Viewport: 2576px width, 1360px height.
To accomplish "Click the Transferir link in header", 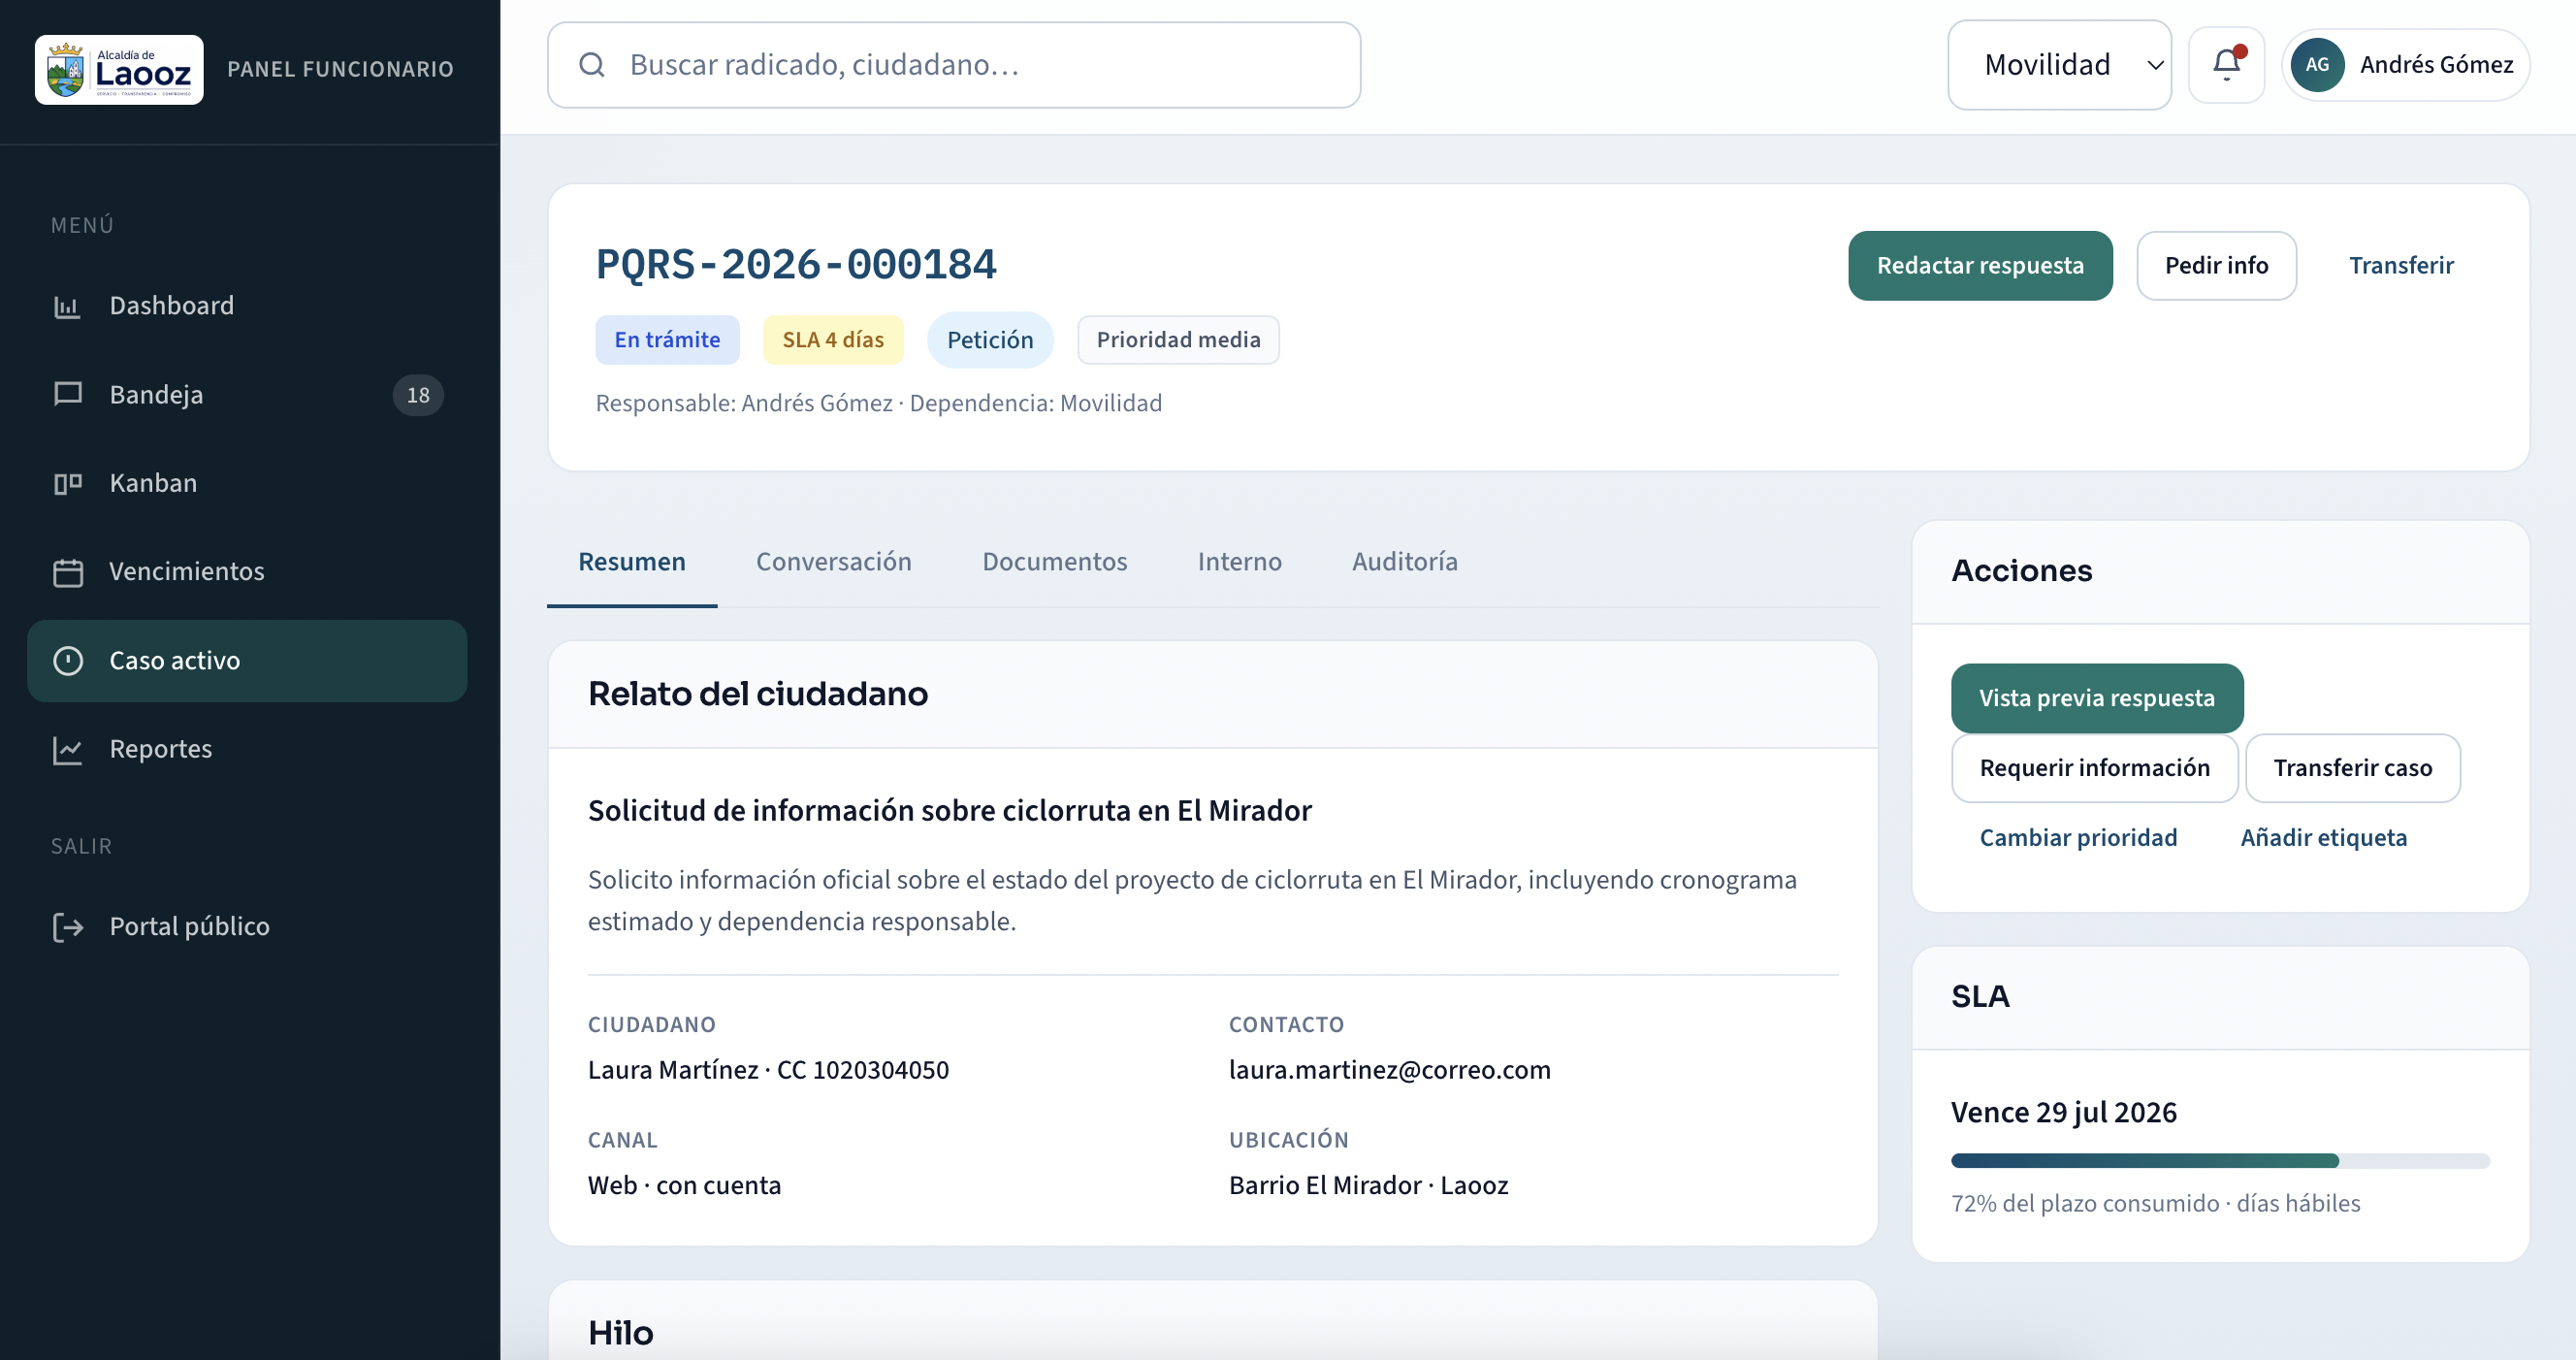I will pyautogui.click(x=2401, y=266).
